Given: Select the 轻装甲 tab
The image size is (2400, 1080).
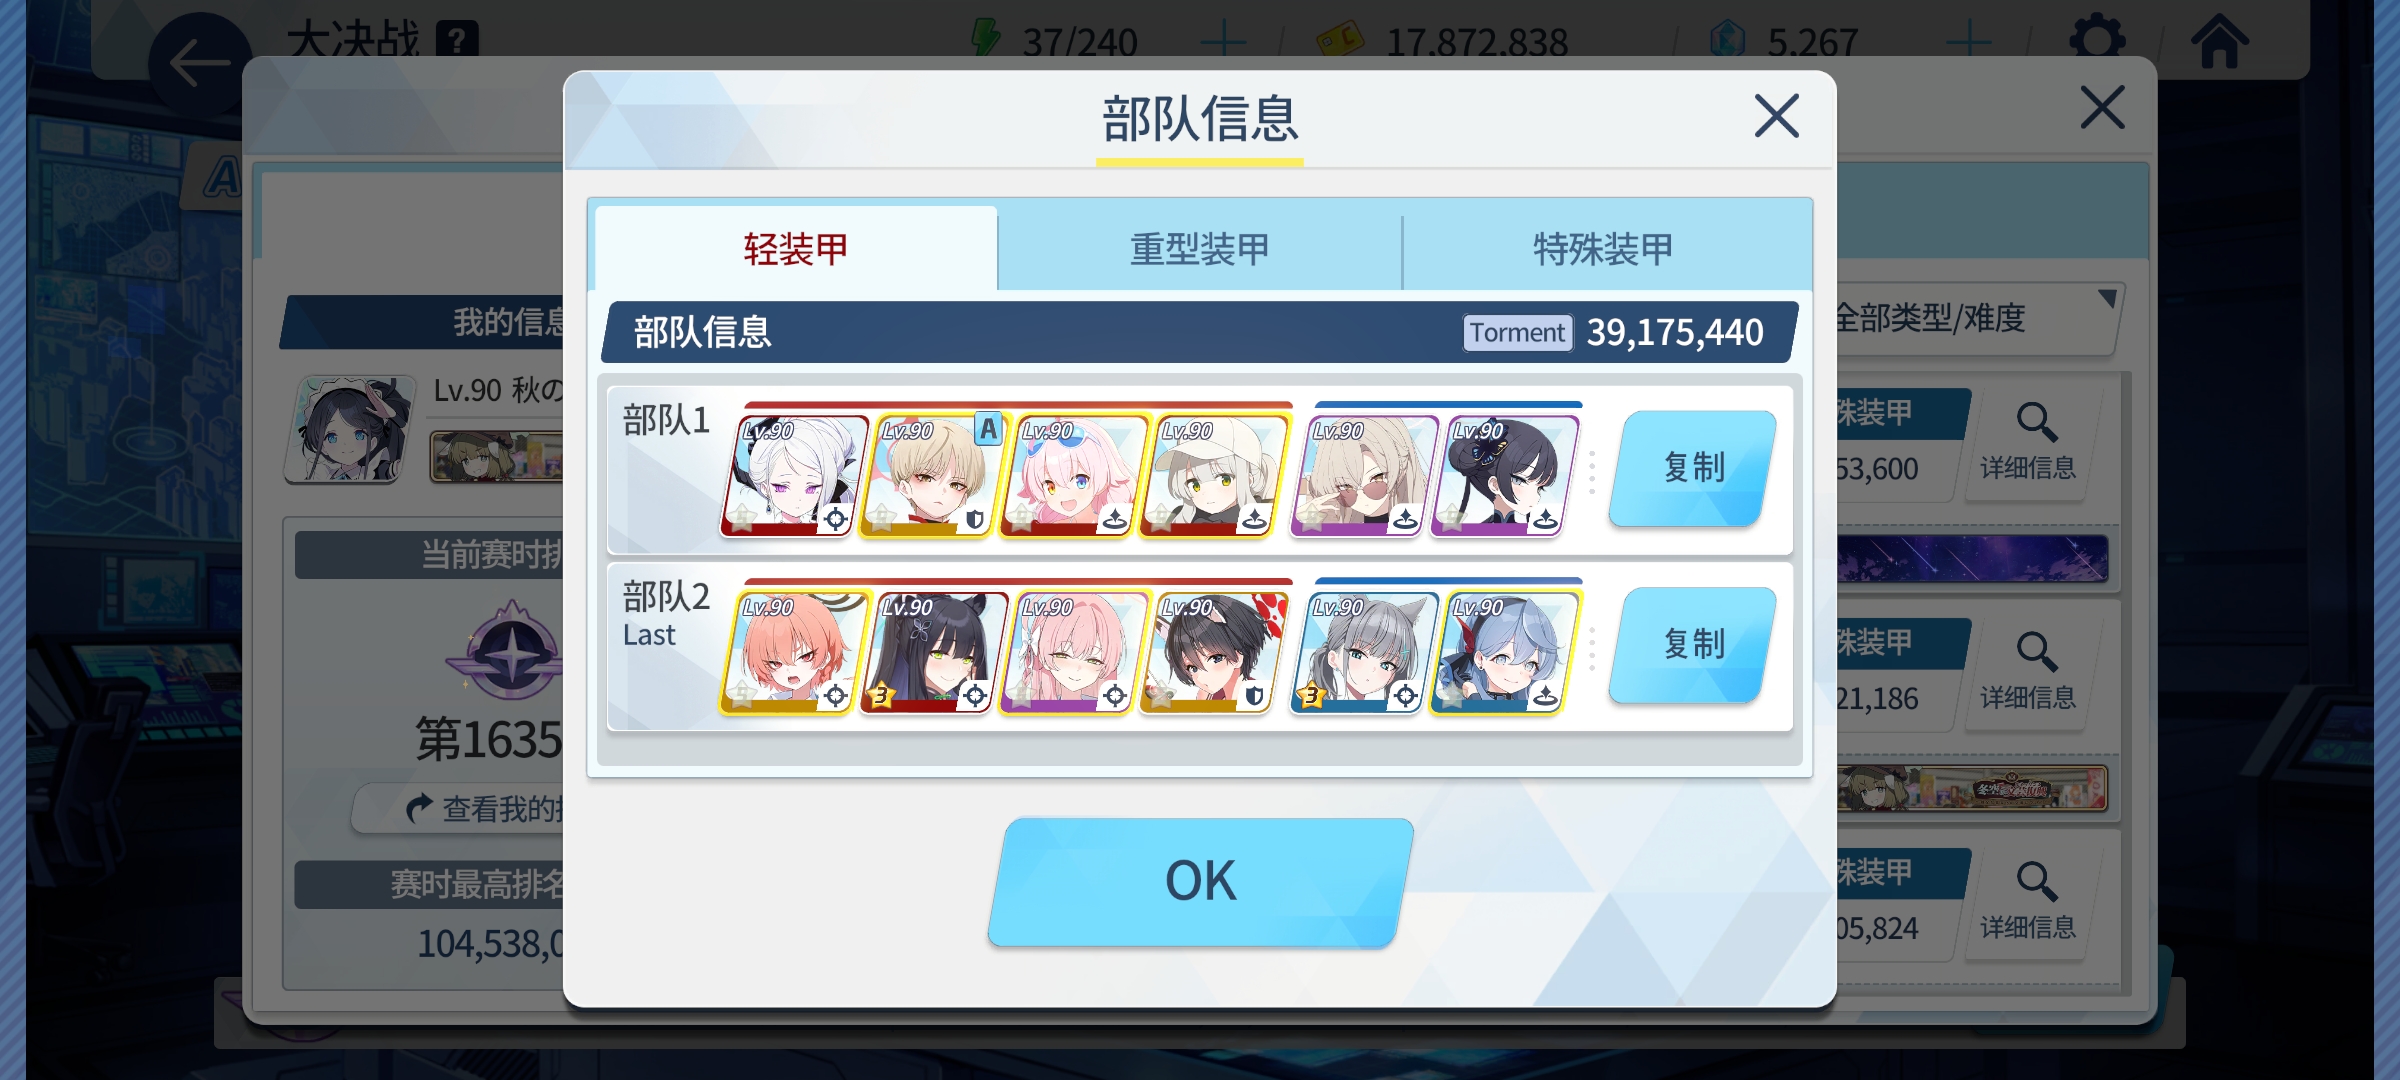Looking at the screenshot, I should pos(796,249).
